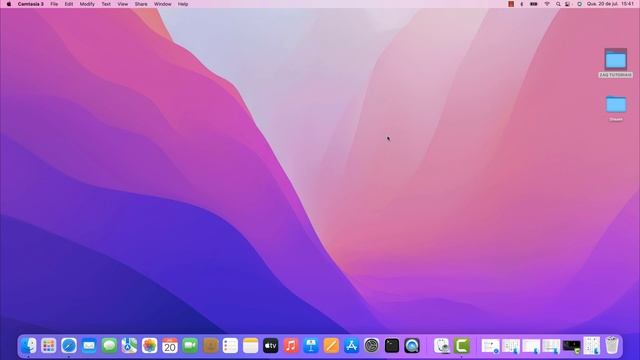Image resolution: width=640 pixels, height=360 pixels.
Task: Open the Text menu
Action: pyautogui.click(x=106, y=4)
